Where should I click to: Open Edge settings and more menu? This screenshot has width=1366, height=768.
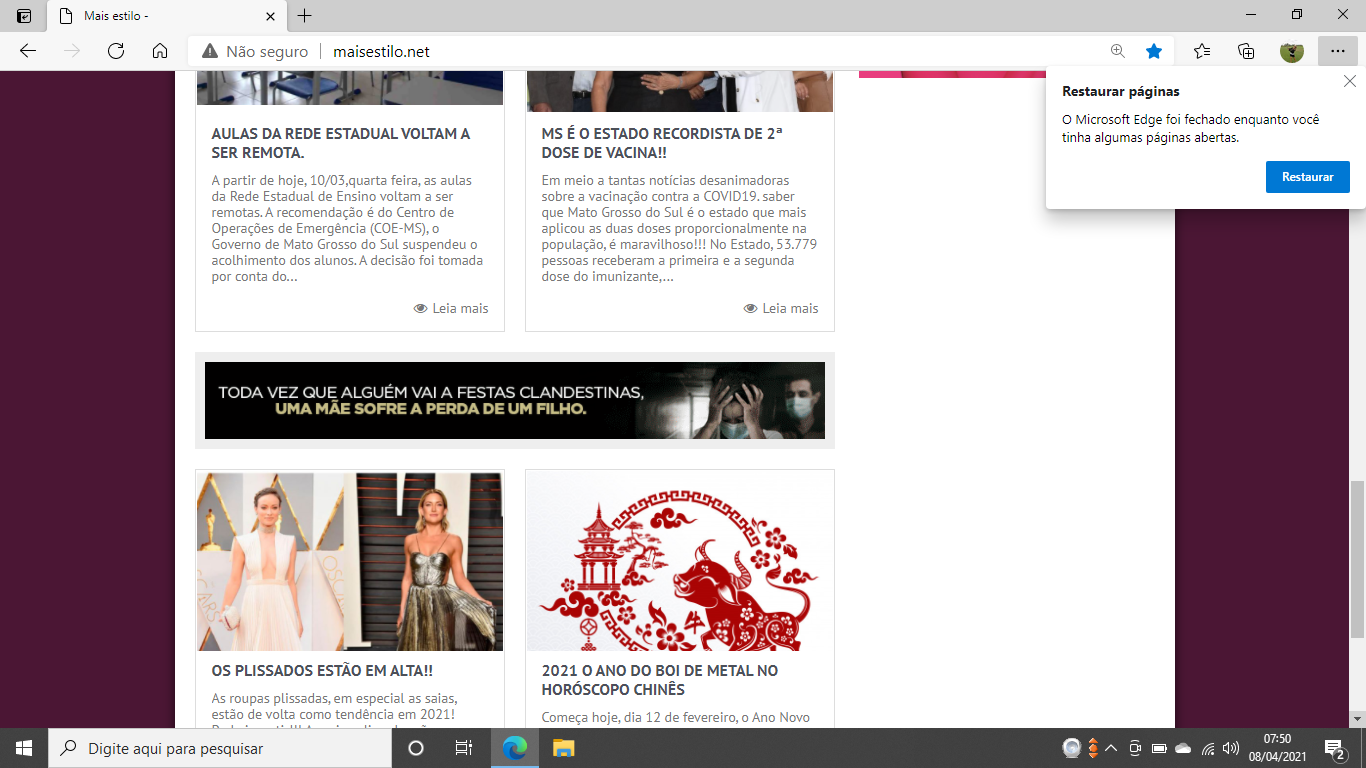1338,51
